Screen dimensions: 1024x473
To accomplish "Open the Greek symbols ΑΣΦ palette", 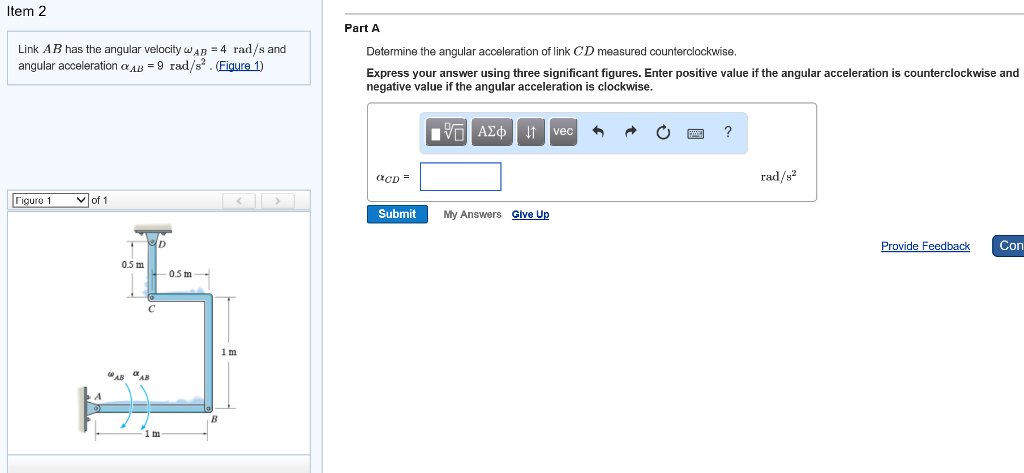I will click(492, 132).
